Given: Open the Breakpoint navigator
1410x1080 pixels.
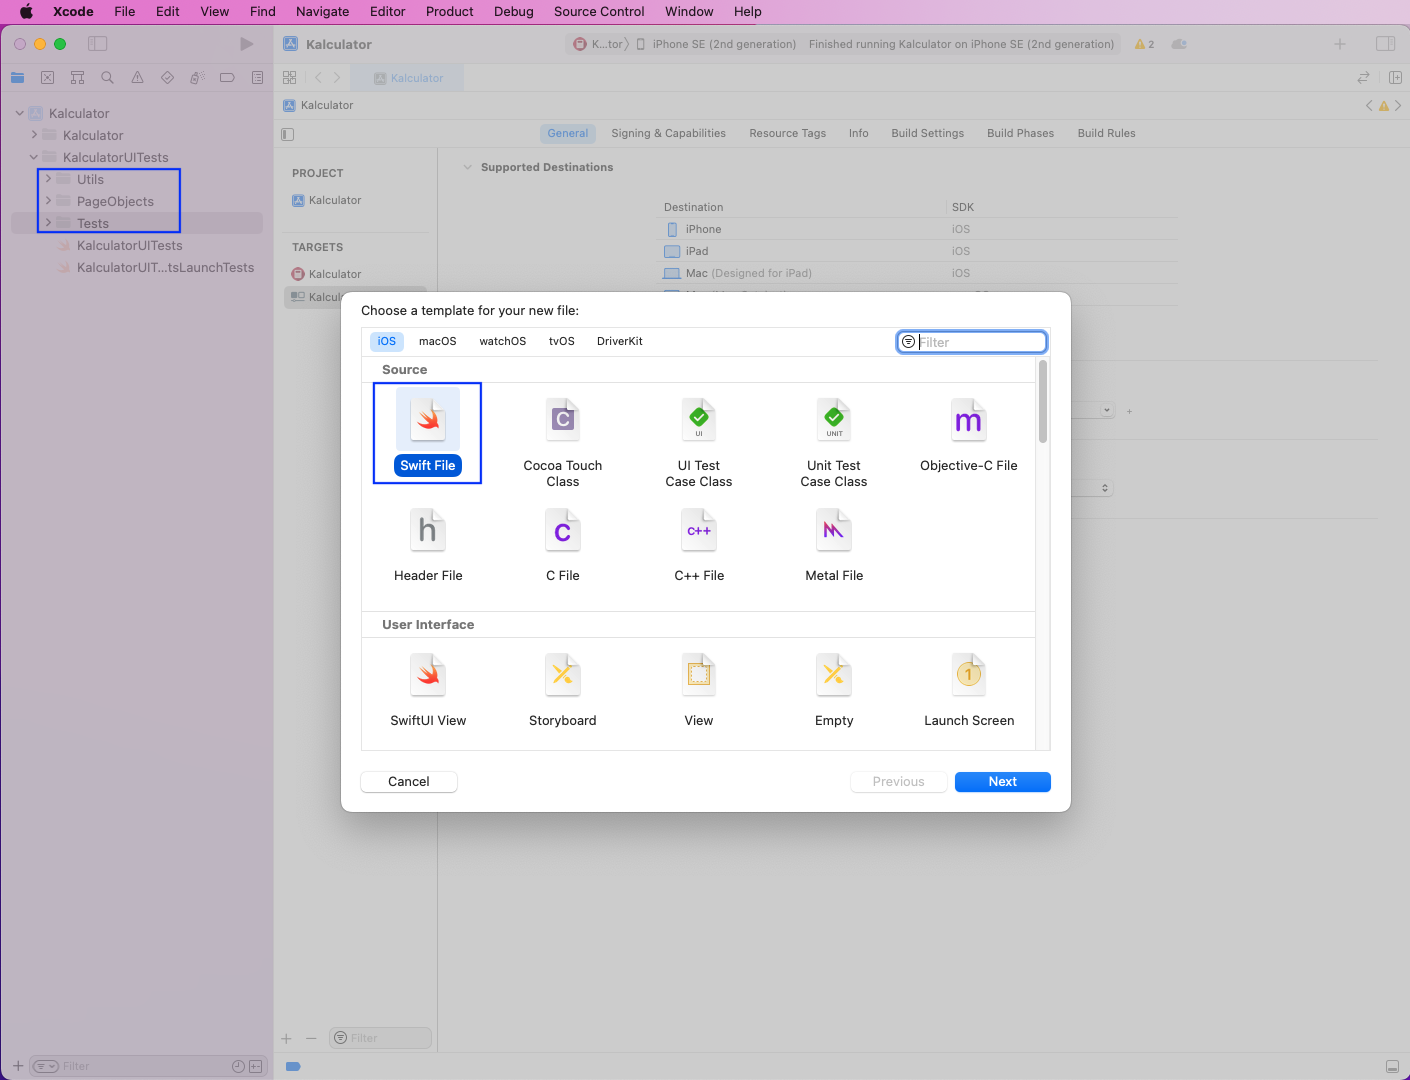Looking at the screenshot, I should coord(227,78).
